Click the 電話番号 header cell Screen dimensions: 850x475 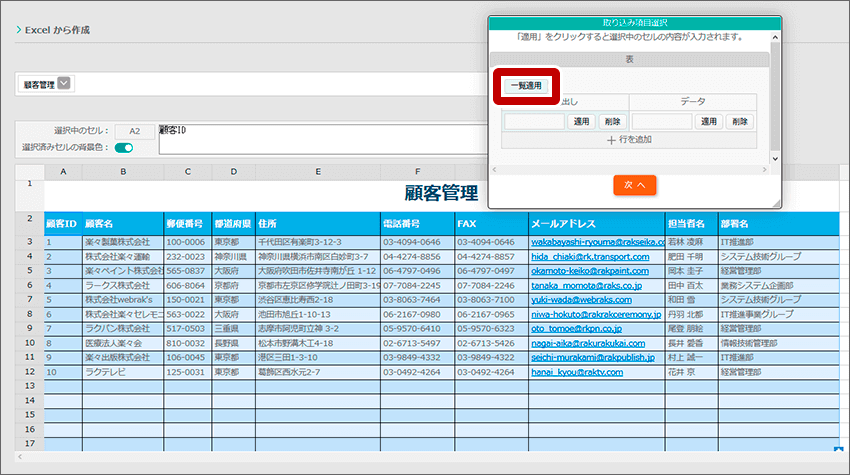point(417,223)
